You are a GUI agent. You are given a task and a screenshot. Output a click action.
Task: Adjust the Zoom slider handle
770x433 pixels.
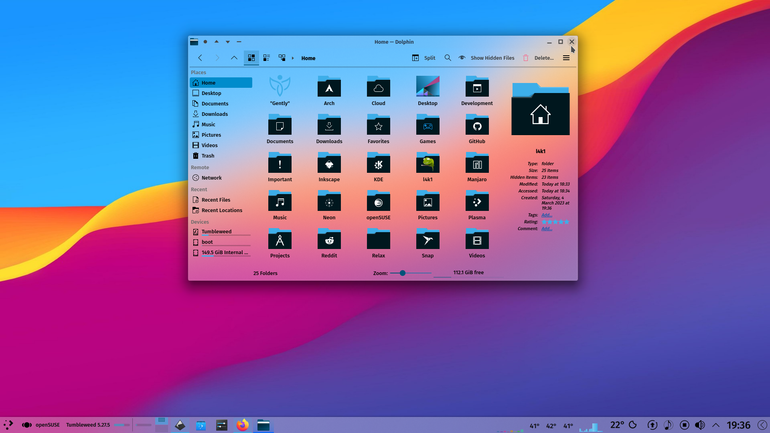402,273
